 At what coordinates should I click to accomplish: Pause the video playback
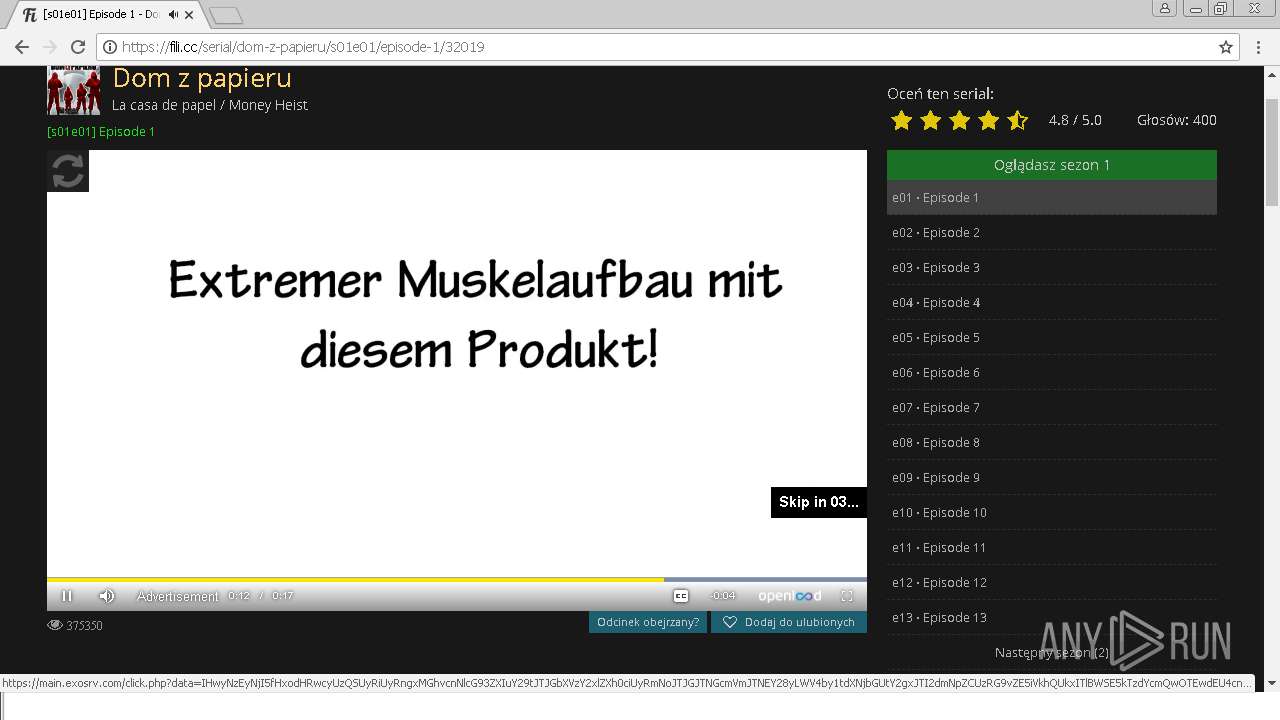67,596
